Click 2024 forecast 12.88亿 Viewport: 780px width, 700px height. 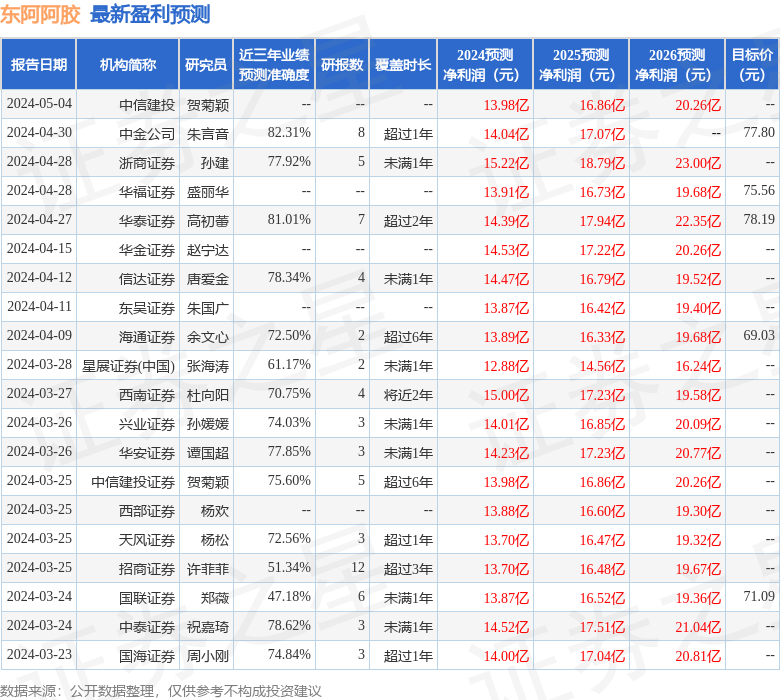point(506,366)
